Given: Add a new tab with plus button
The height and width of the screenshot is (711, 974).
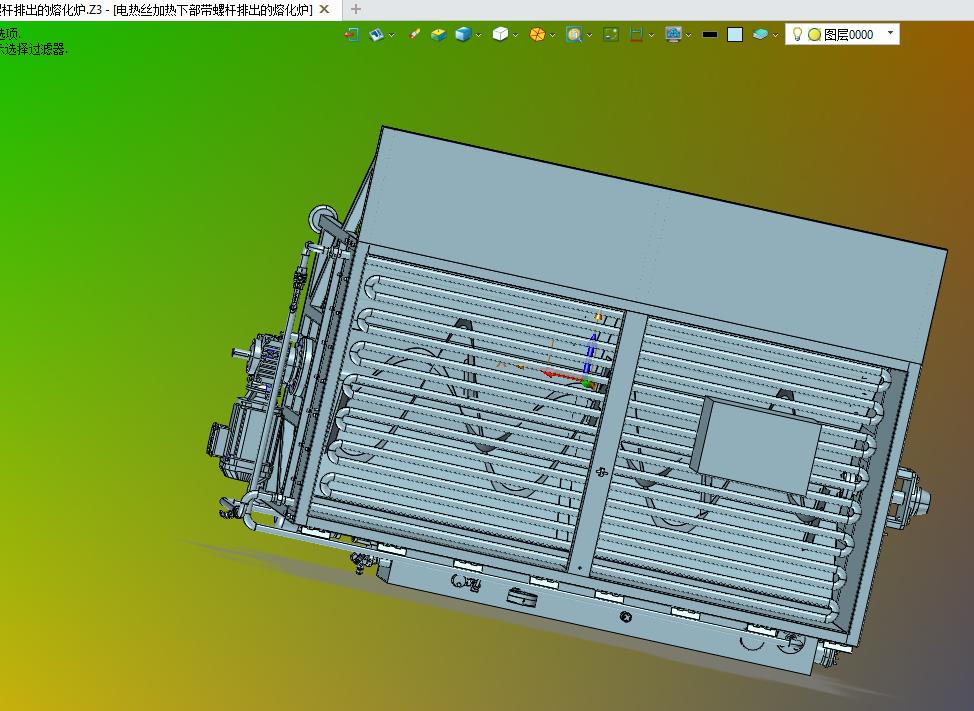Looking at the screenshot, I should 356,9.
